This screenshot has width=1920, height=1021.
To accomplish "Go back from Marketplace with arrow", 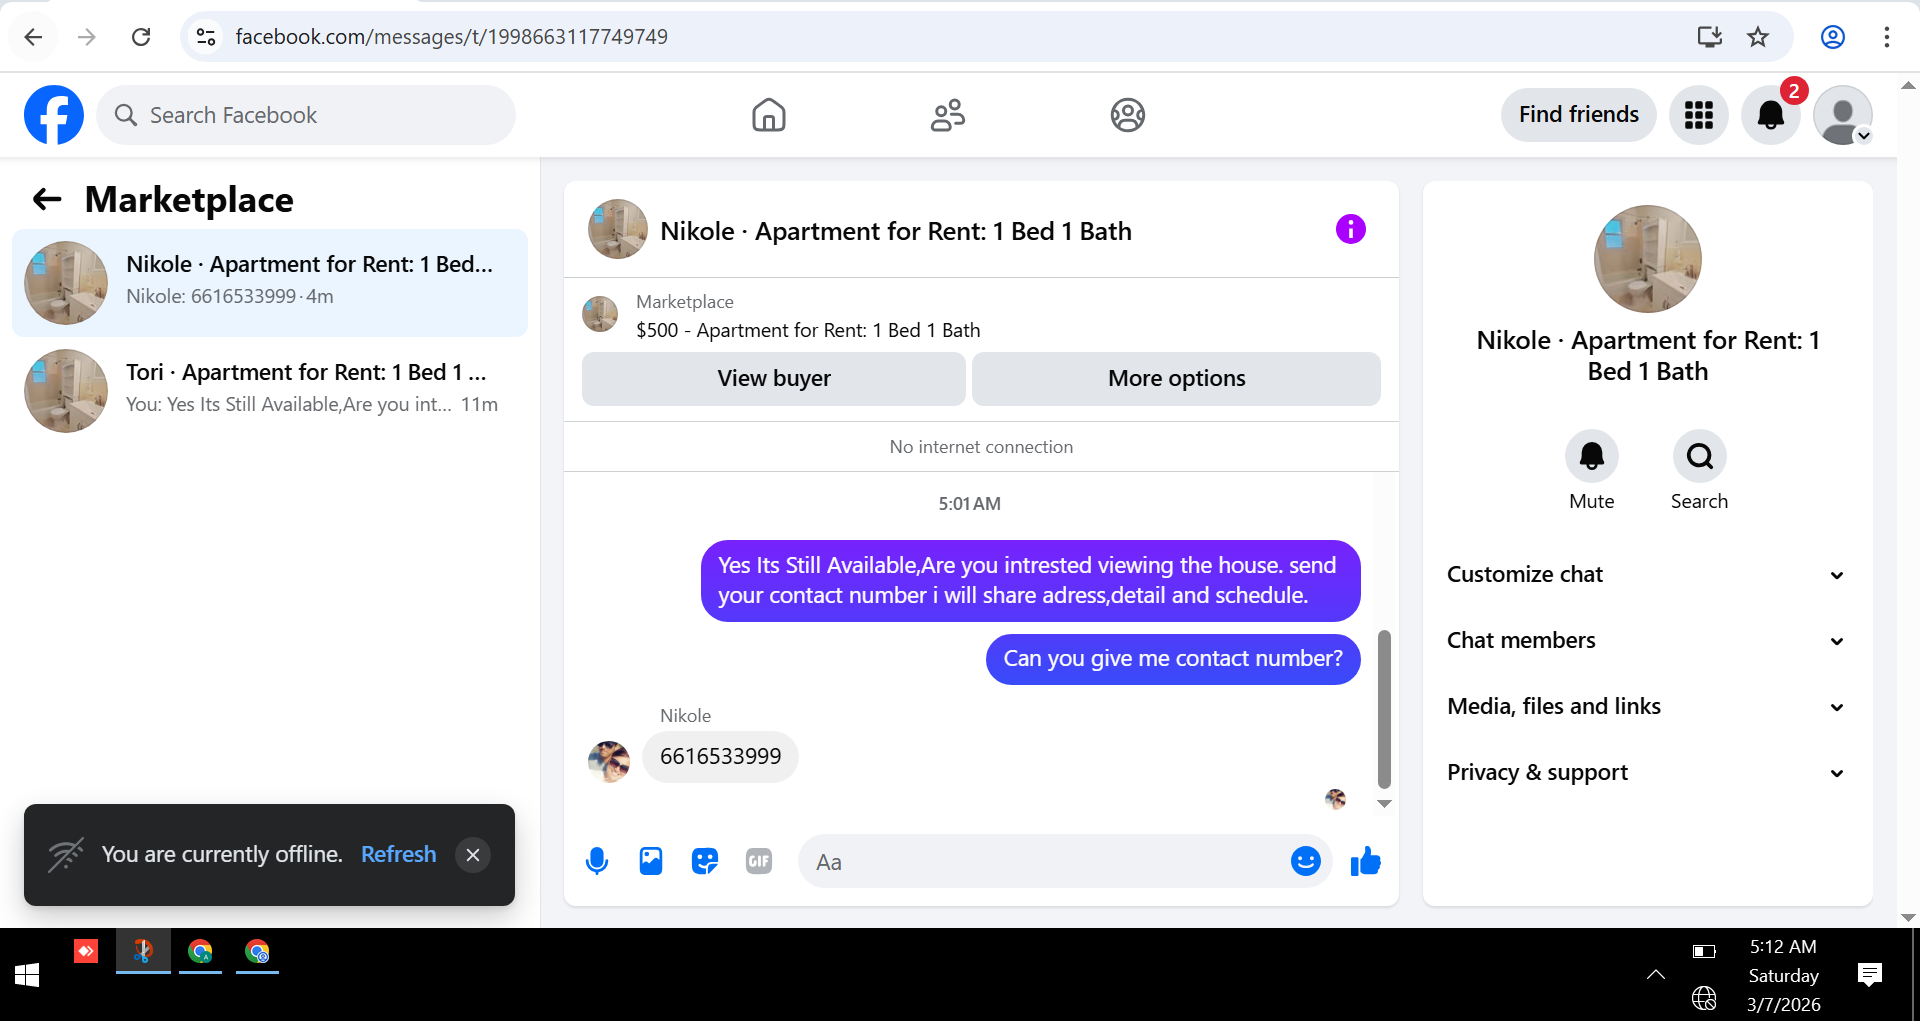I will tap(47, 199).
